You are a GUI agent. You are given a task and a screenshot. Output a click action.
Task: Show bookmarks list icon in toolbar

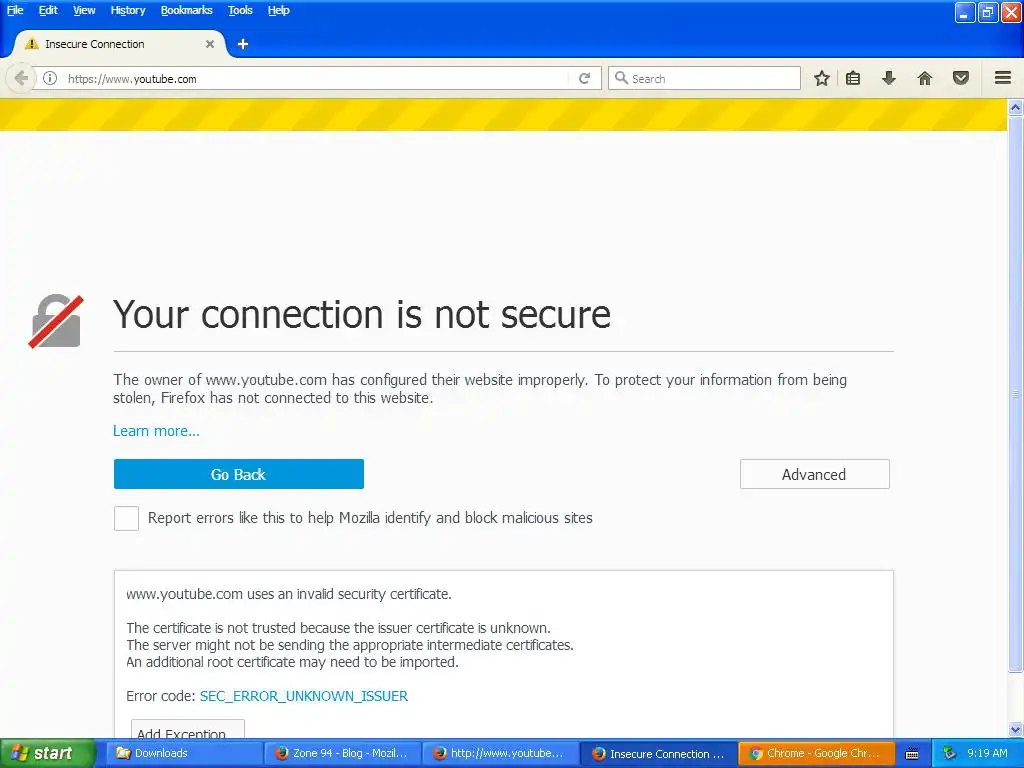click(x=853, y=78)
